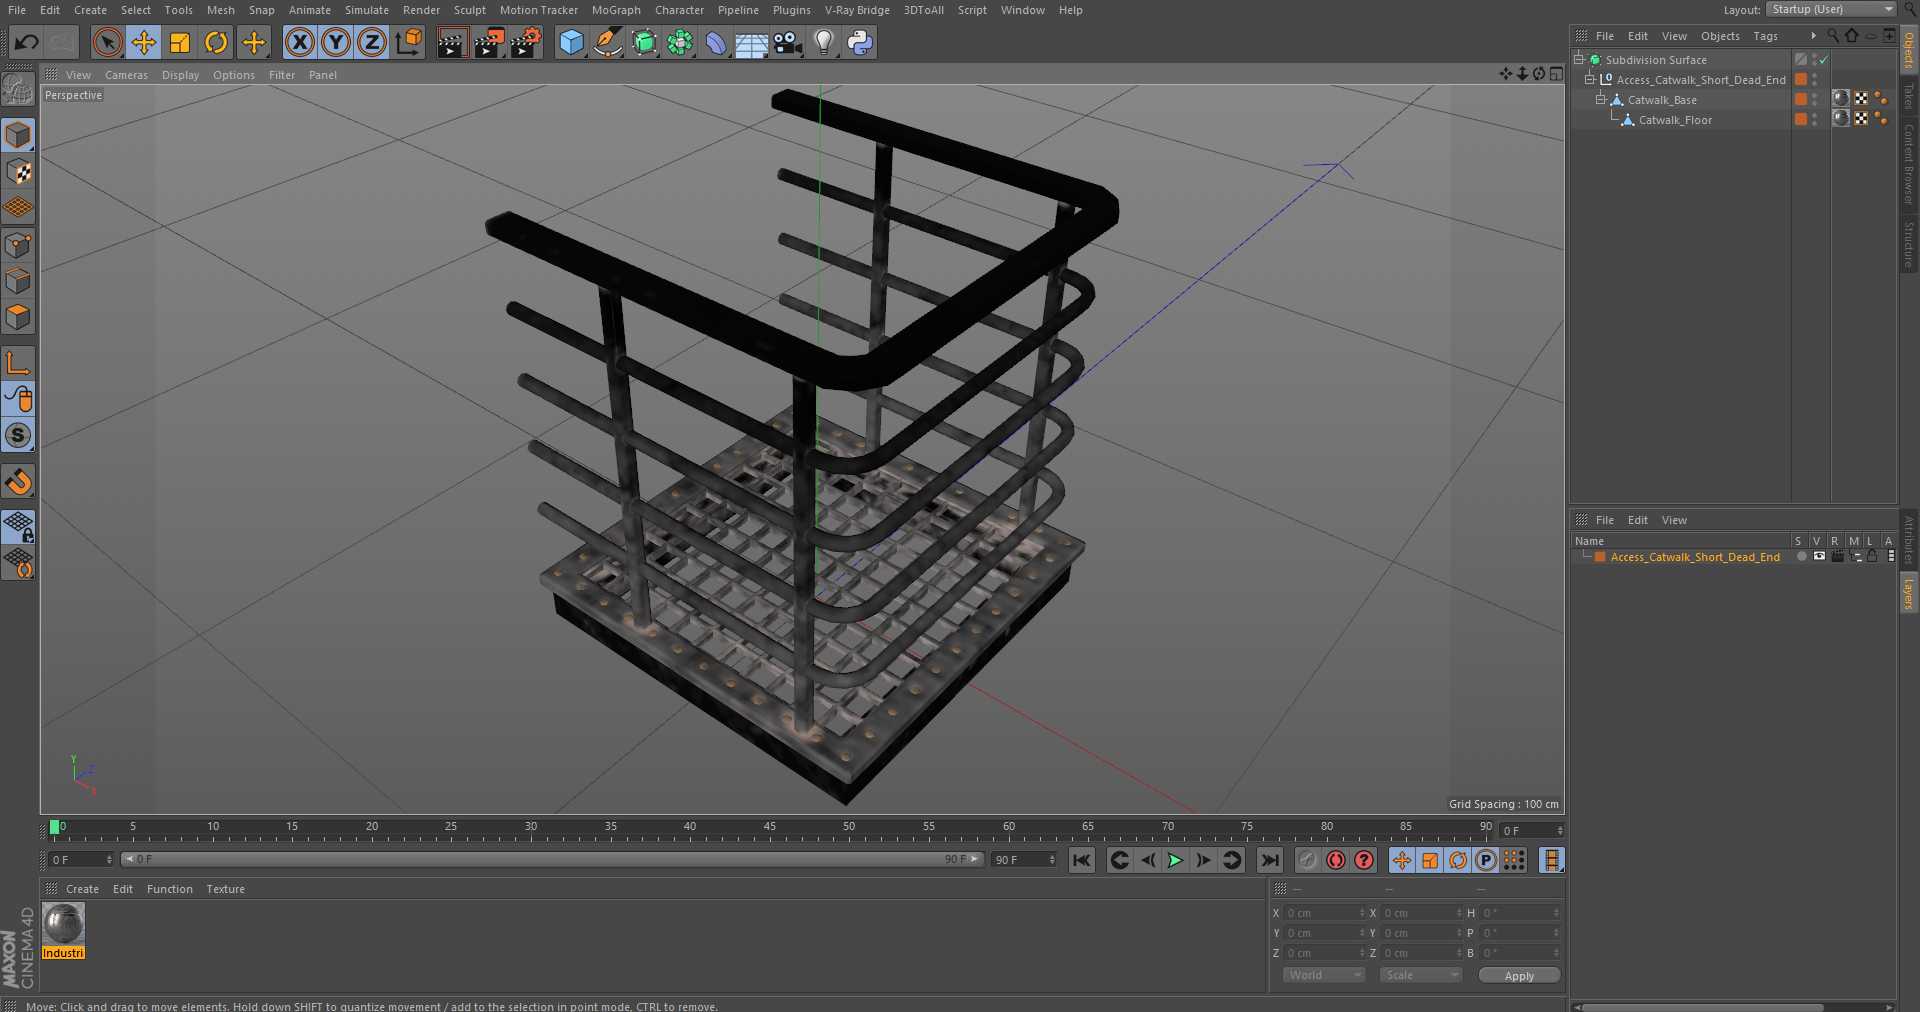The image size is (1920, 1012).
Task: Click Catwalk_Base layer color swatch
Action: (1801, 100)
